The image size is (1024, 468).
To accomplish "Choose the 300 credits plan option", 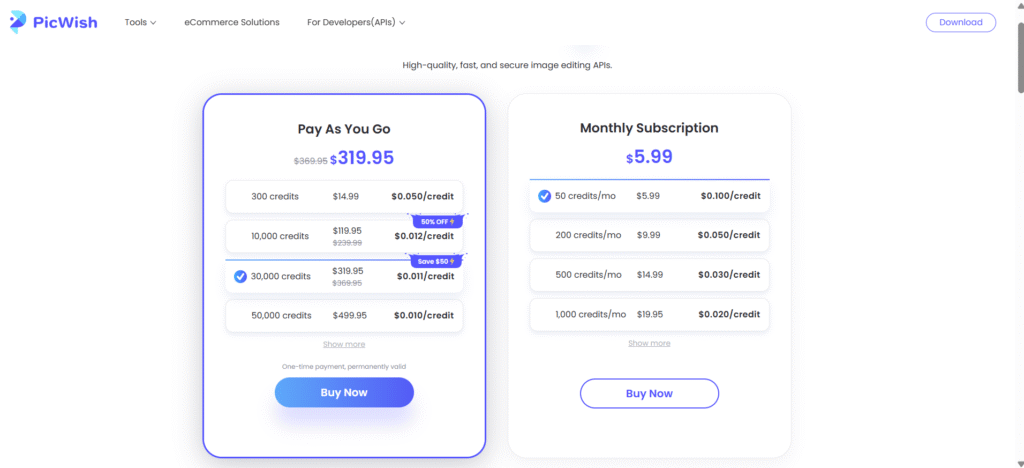I will (344, 196).
